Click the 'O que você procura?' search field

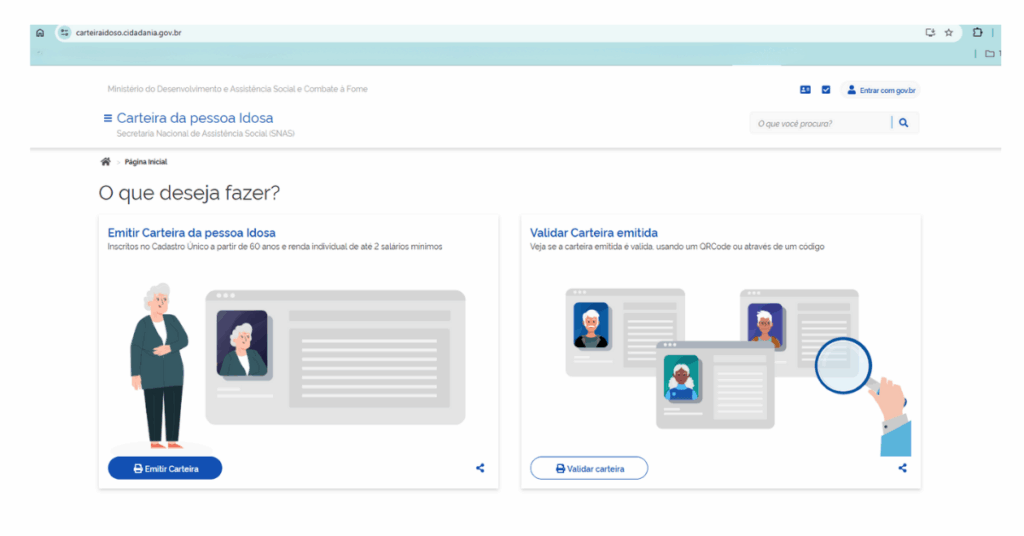pyautogui.click(x=818, y=123)
